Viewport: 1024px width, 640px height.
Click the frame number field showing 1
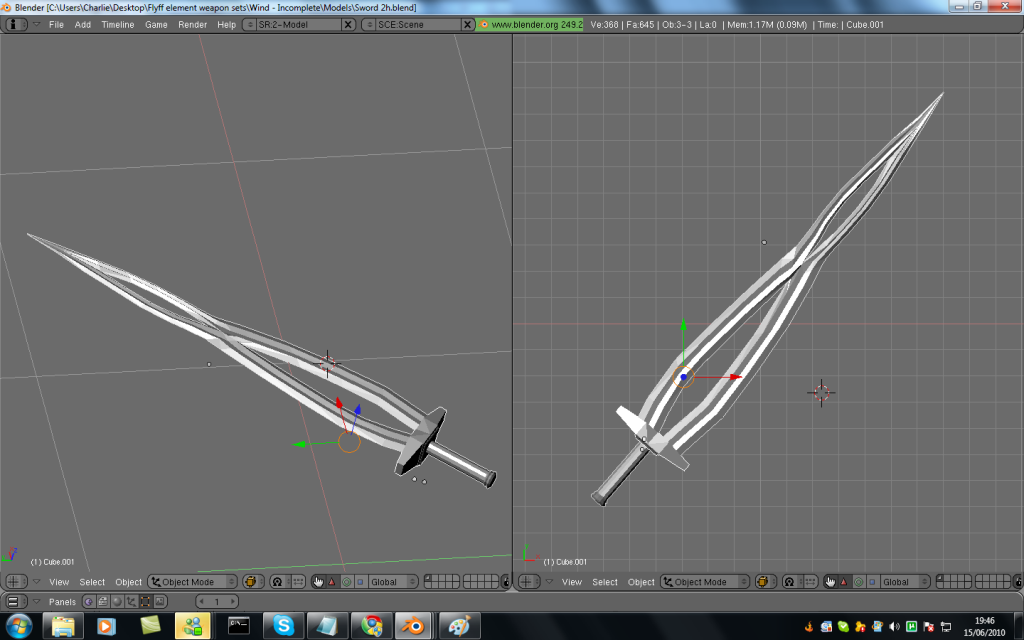[217, 601]
